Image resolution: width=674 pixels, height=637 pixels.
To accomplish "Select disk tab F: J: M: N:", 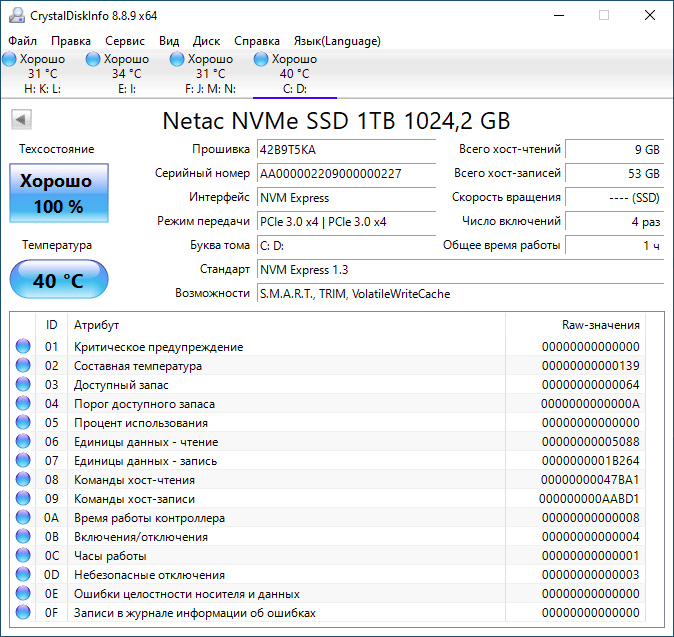I will 210,74.
